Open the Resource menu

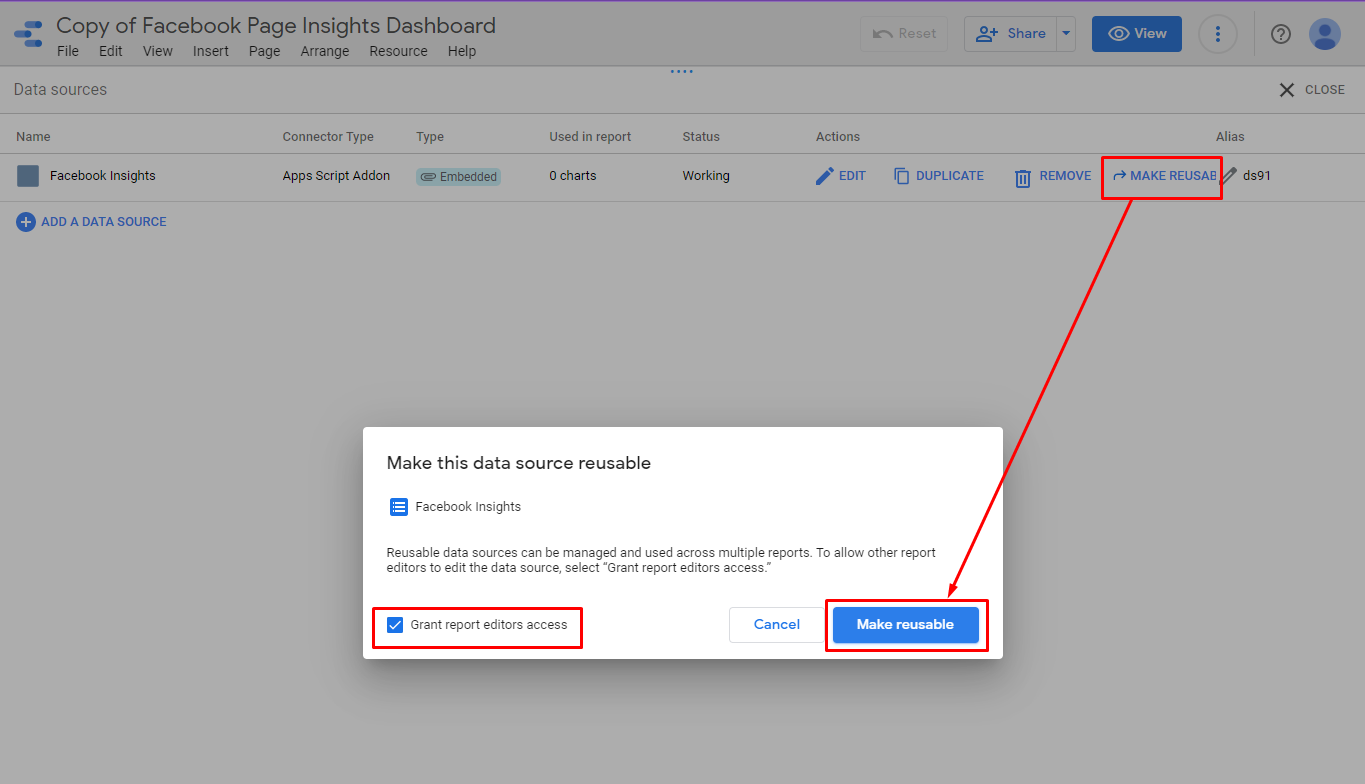click(398, 51)
